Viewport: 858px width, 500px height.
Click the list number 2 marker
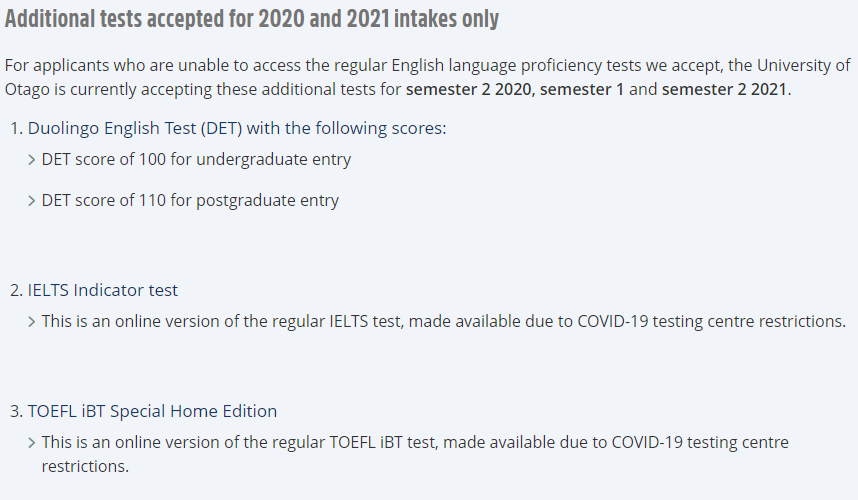pyautogui.click(x=16, y=290)
